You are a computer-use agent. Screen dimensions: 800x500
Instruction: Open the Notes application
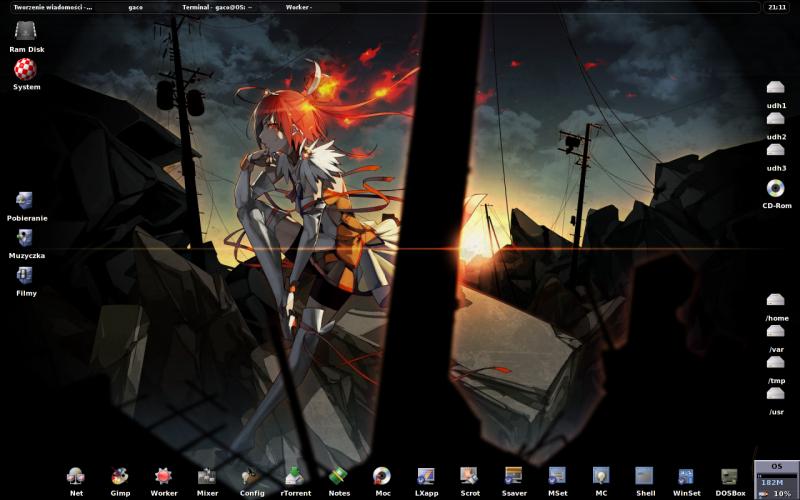tap(338, 476)
